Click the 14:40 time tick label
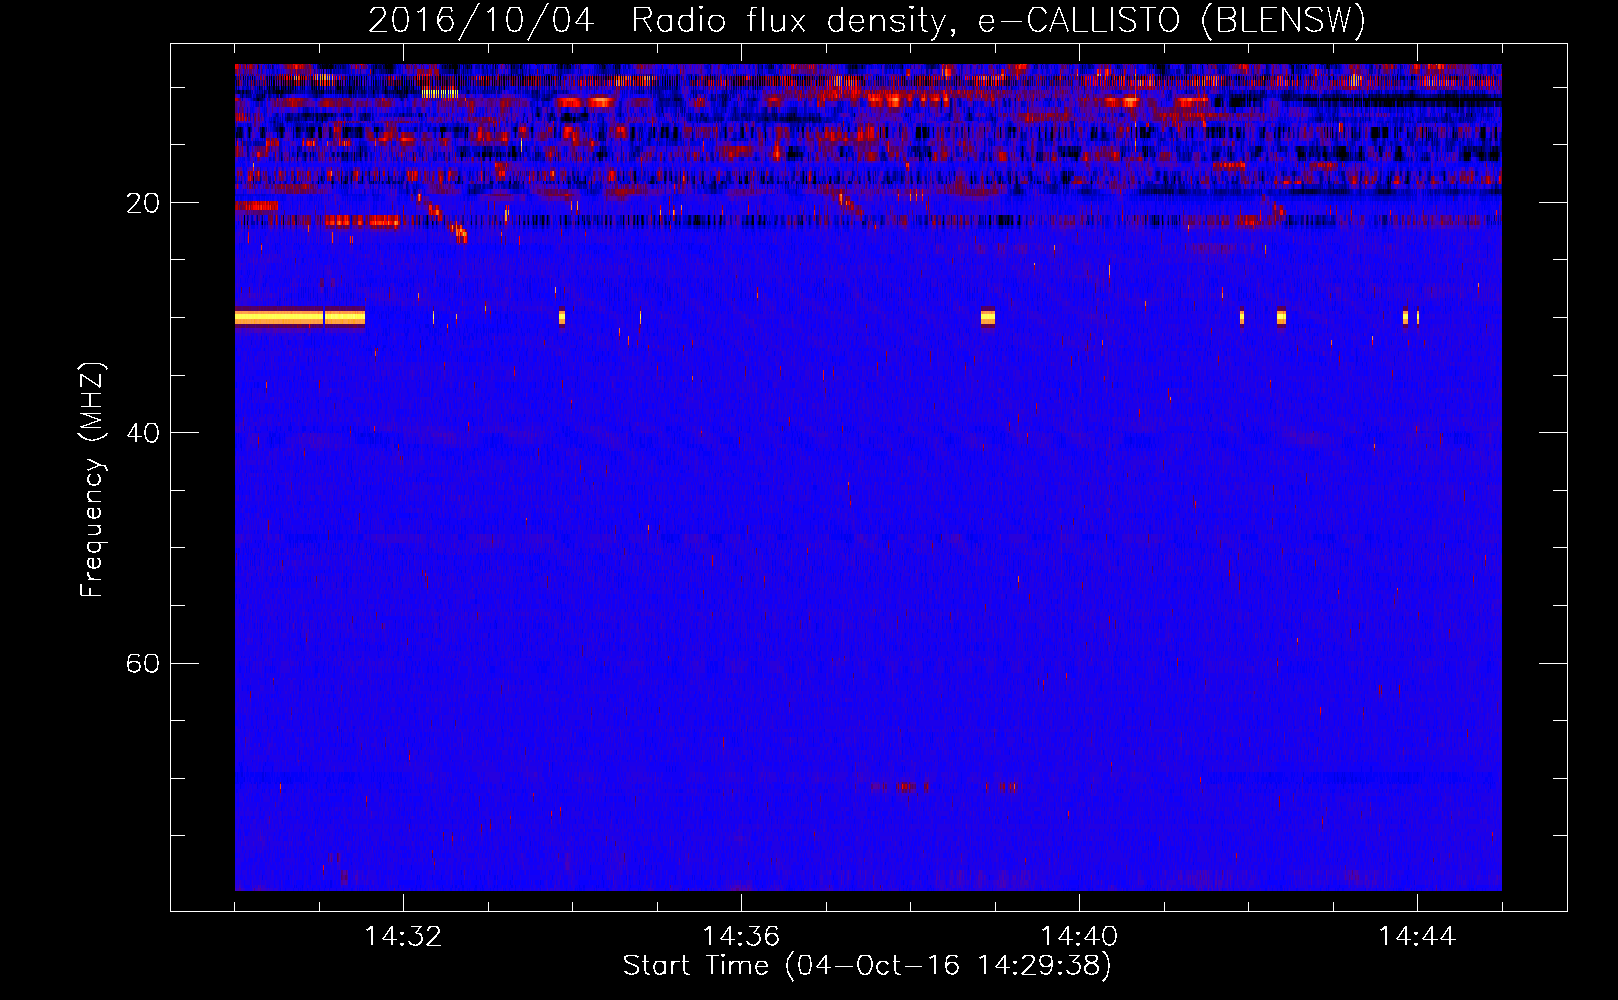This screenshot has width=1618, height=1000. pos(1079,937)
